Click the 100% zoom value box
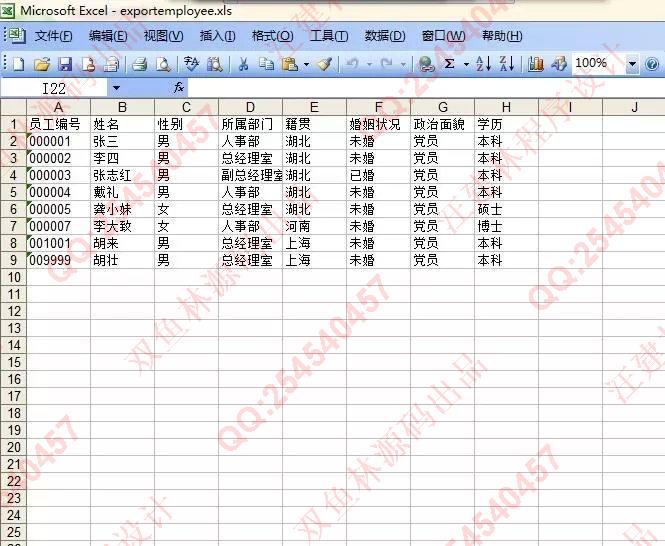The width and height of the screenshot is (665, 546). tap(598, 64)
